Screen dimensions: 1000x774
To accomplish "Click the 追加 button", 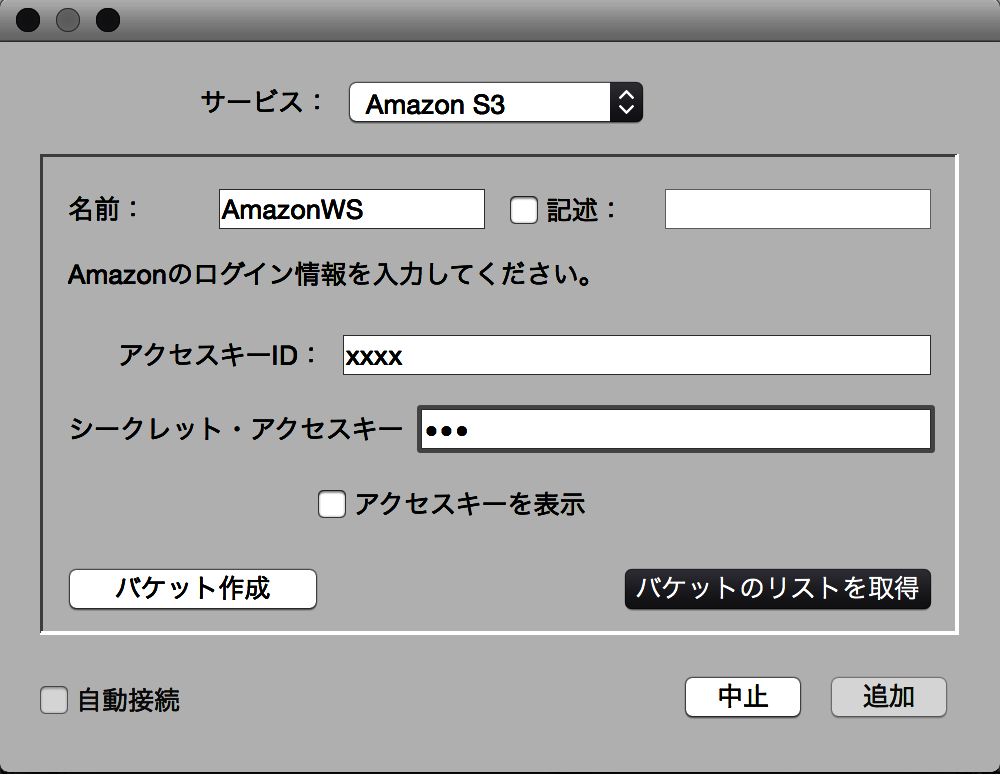I will (888, 697).
